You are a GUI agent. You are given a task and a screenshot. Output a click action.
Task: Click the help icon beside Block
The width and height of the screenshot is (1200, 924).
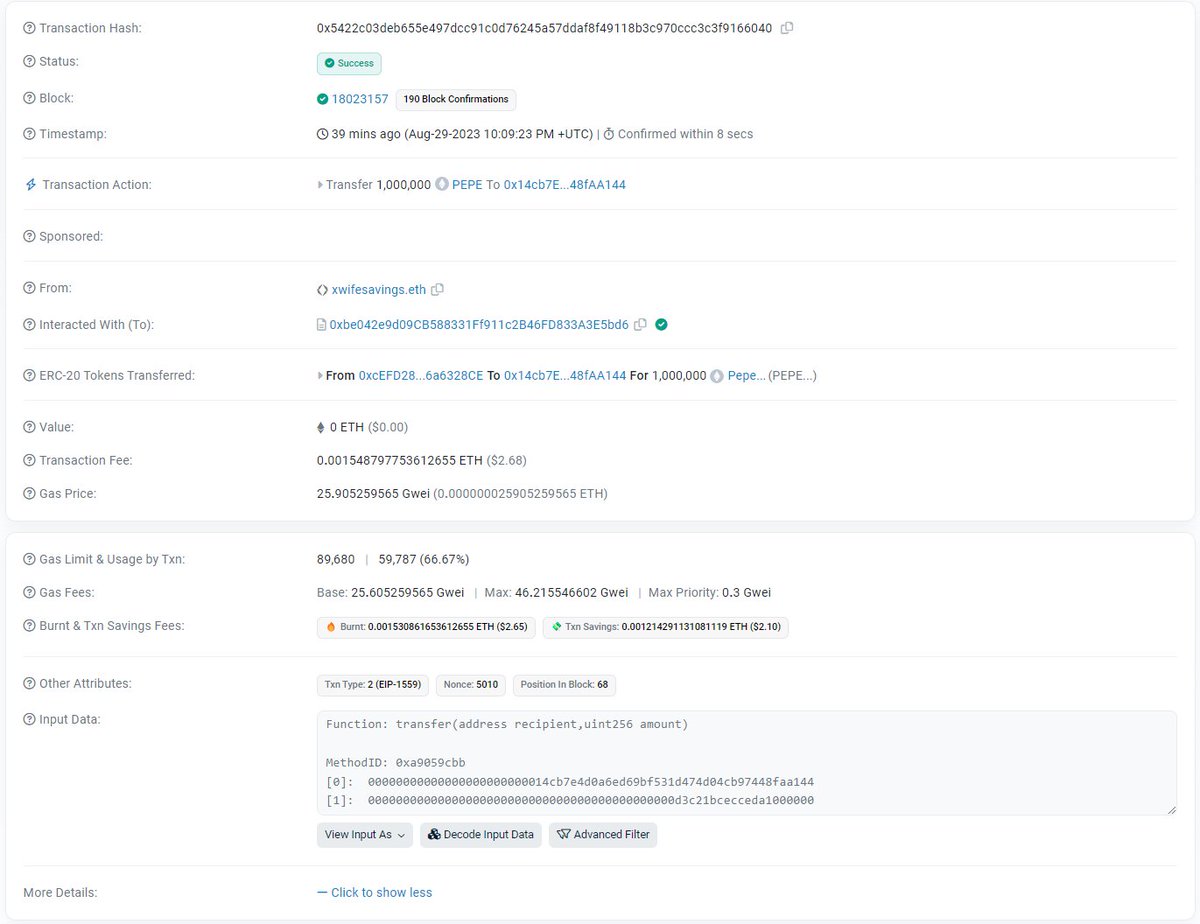29,98
